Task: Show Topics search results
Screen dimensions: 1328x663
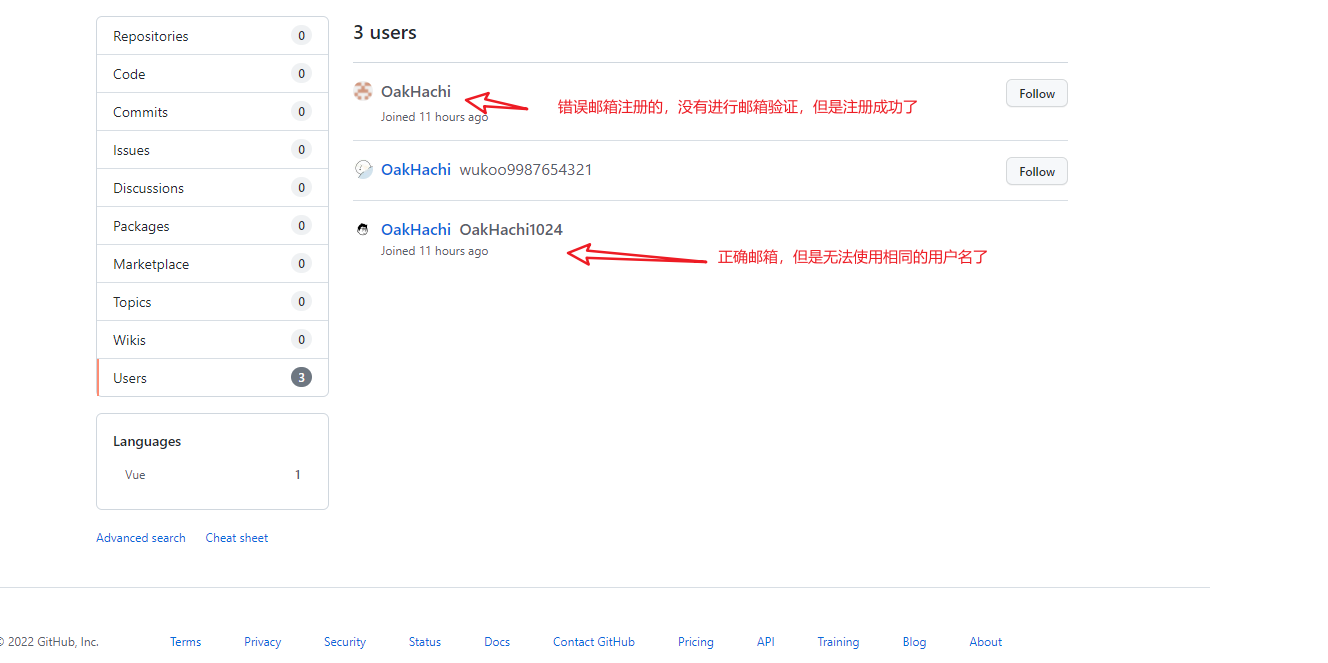Action: tap(212, 302)
